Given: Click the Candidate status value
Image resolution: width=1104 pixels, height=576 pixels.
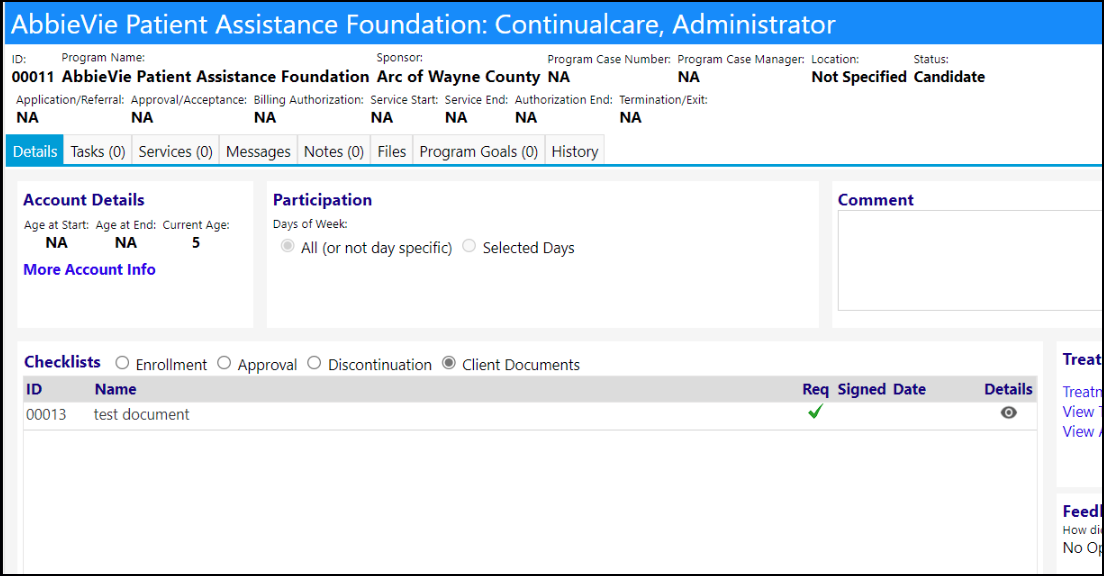Looking at the screenshot, I should click(x=949, y=77).
